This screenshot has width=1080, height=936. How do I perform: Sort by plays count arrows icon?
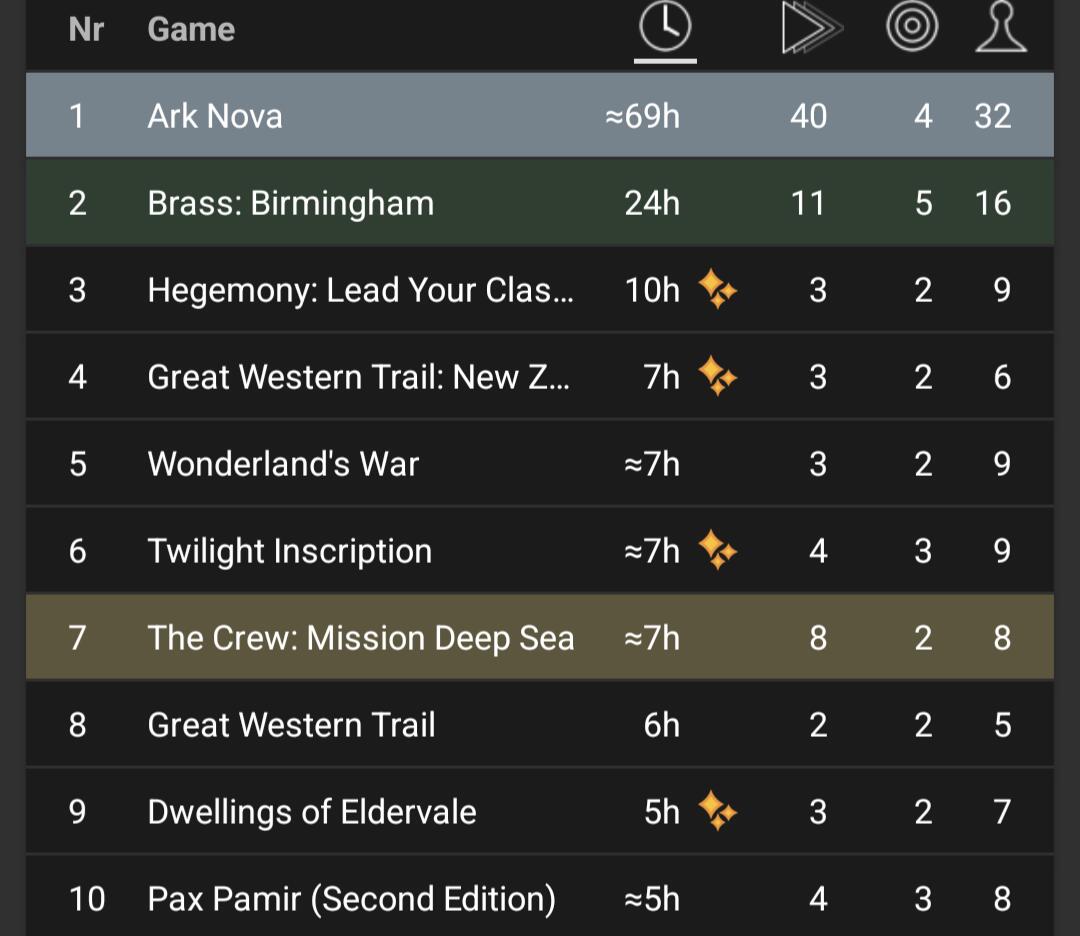click(x=812, y=28)
